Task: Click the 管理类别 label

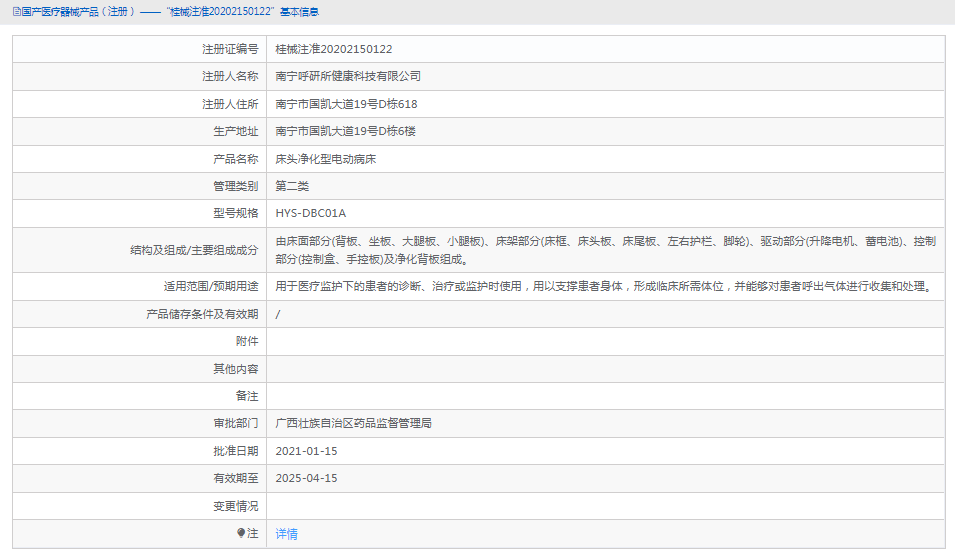Action: click(236, 186)
